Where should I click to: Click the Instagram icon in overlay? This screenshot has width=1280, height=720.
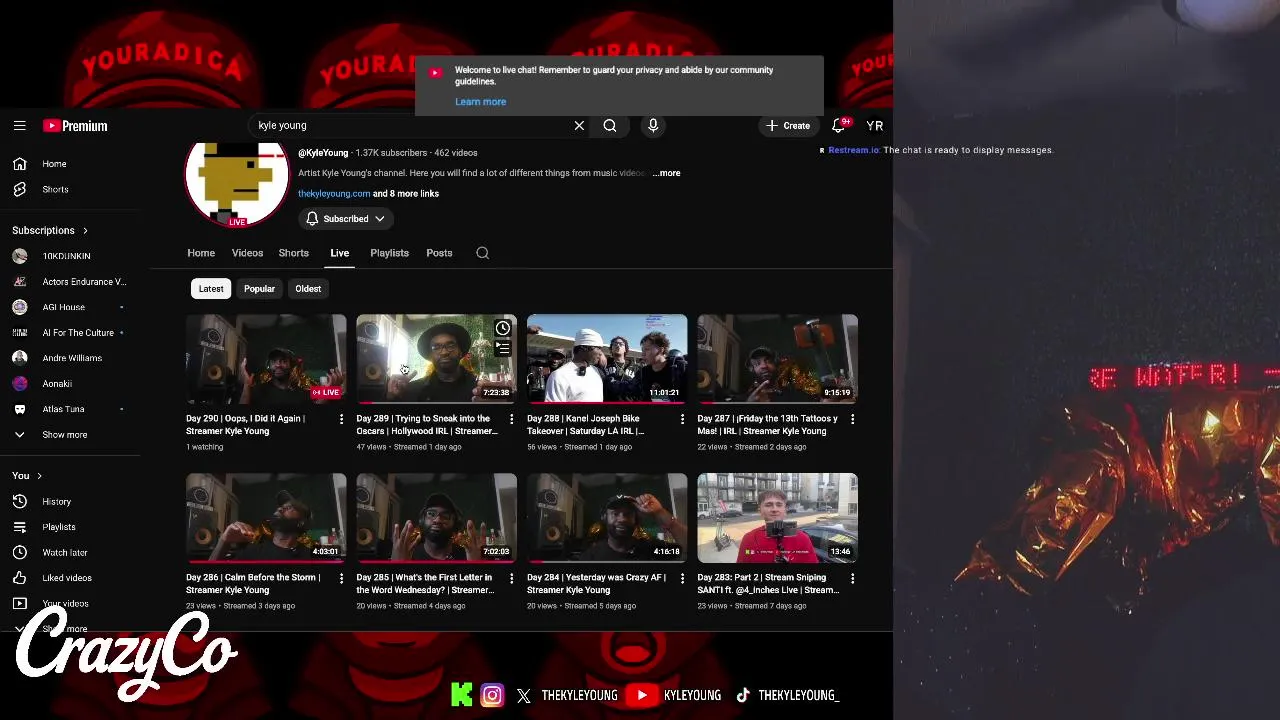click(x=492, y=695)
